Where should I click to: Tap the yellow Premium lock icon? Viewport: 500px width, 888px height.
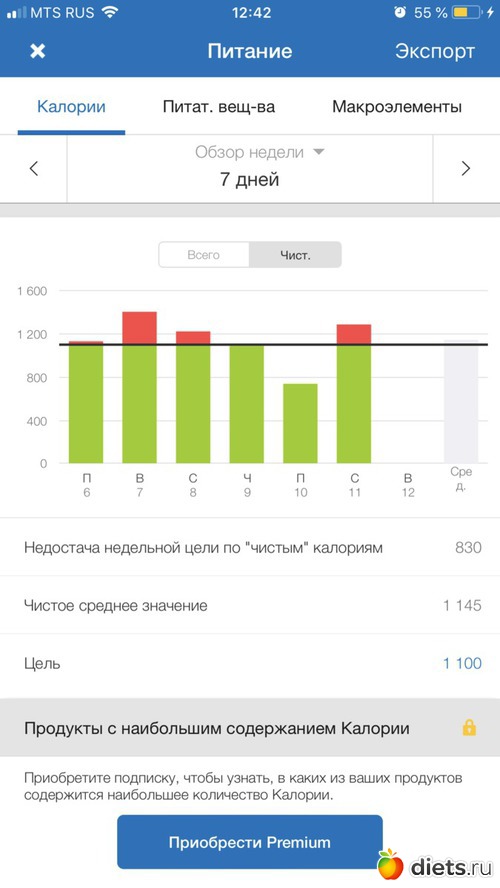469,728
